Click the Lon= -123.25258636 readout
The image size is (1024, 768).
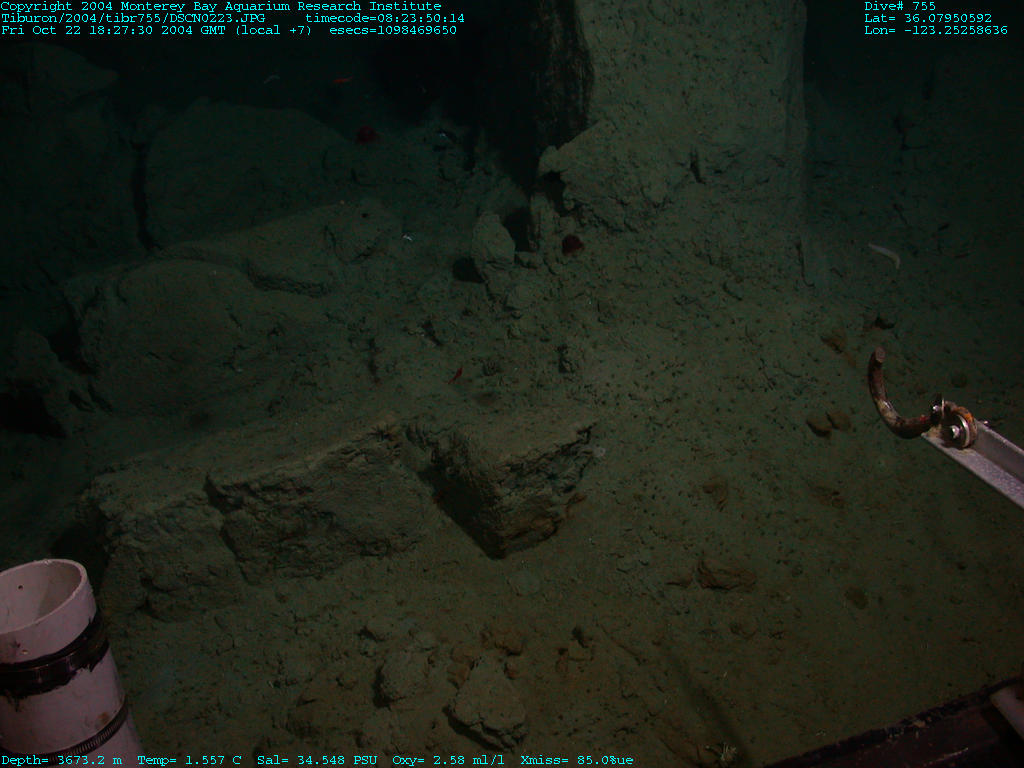[935, 30]
